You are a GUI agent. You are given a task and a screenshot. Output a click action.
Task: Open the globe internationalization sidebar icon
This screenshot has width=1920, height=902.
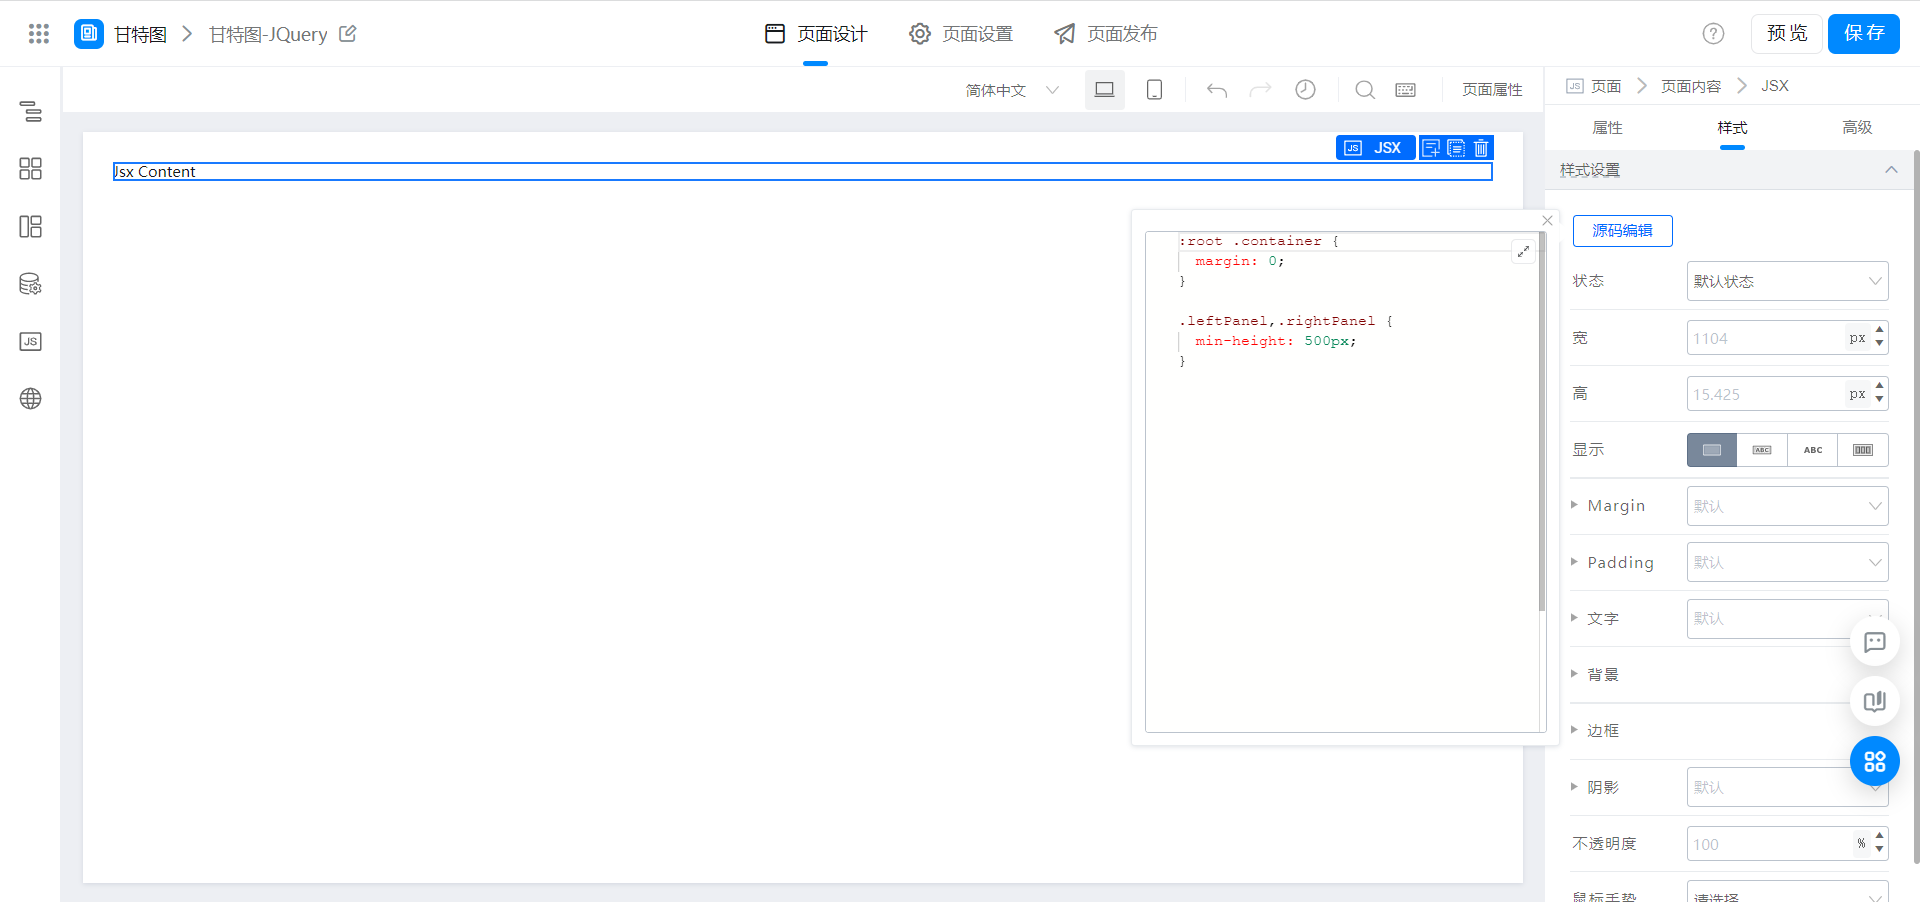tap(31, 398)
